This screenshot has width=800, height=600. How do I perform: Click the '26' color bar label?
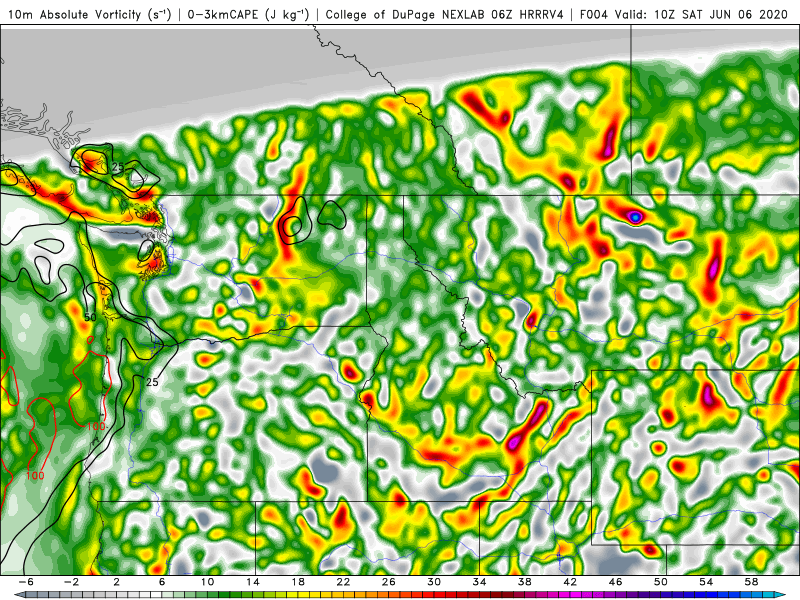pyautogui.click(x=389, y=582)
